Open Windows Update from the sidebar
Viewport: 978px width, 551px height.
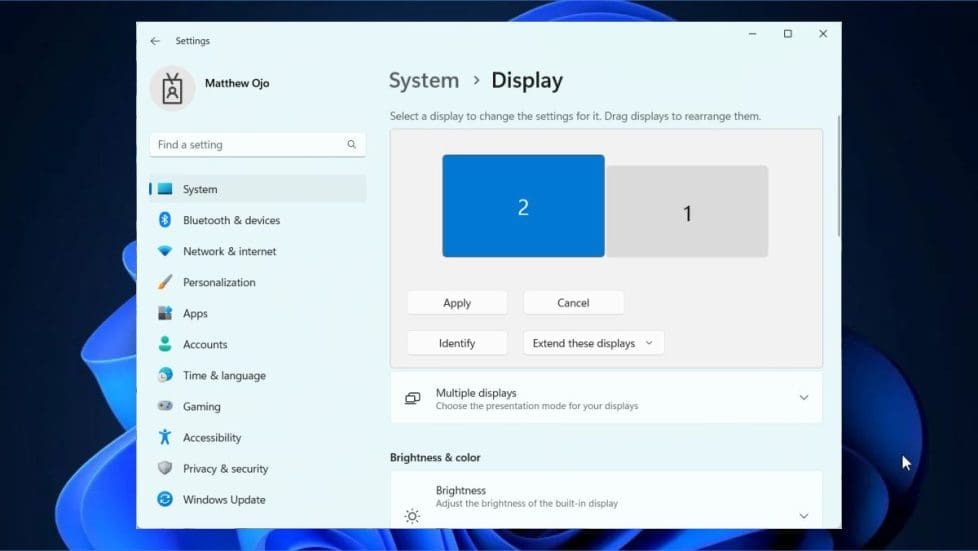tap(223, 499)
